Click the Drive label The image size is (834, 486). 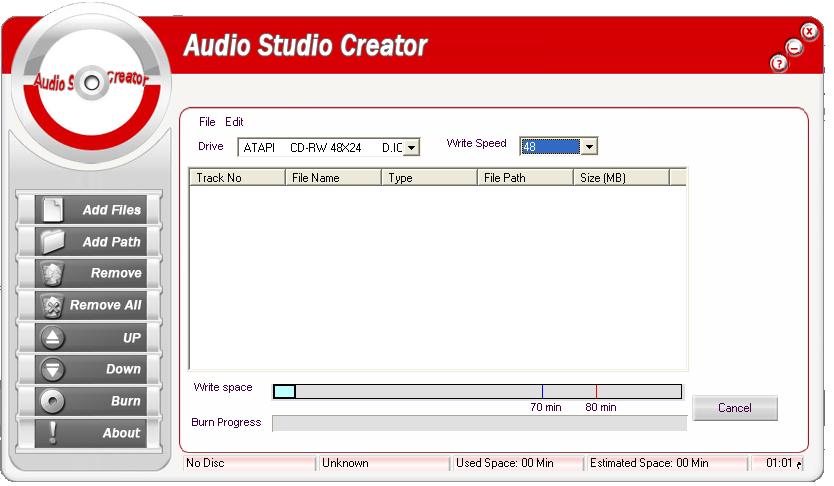[211, 146]
